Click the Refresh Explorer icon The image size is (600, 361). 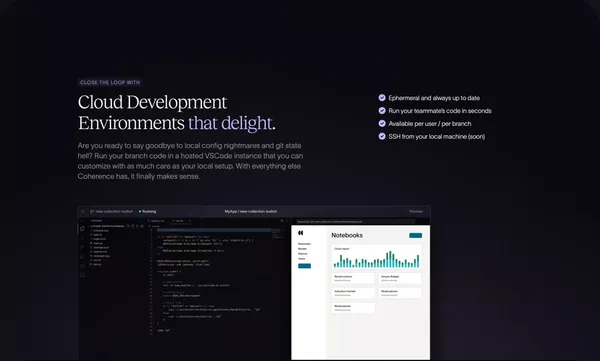[x=137, y=226]
